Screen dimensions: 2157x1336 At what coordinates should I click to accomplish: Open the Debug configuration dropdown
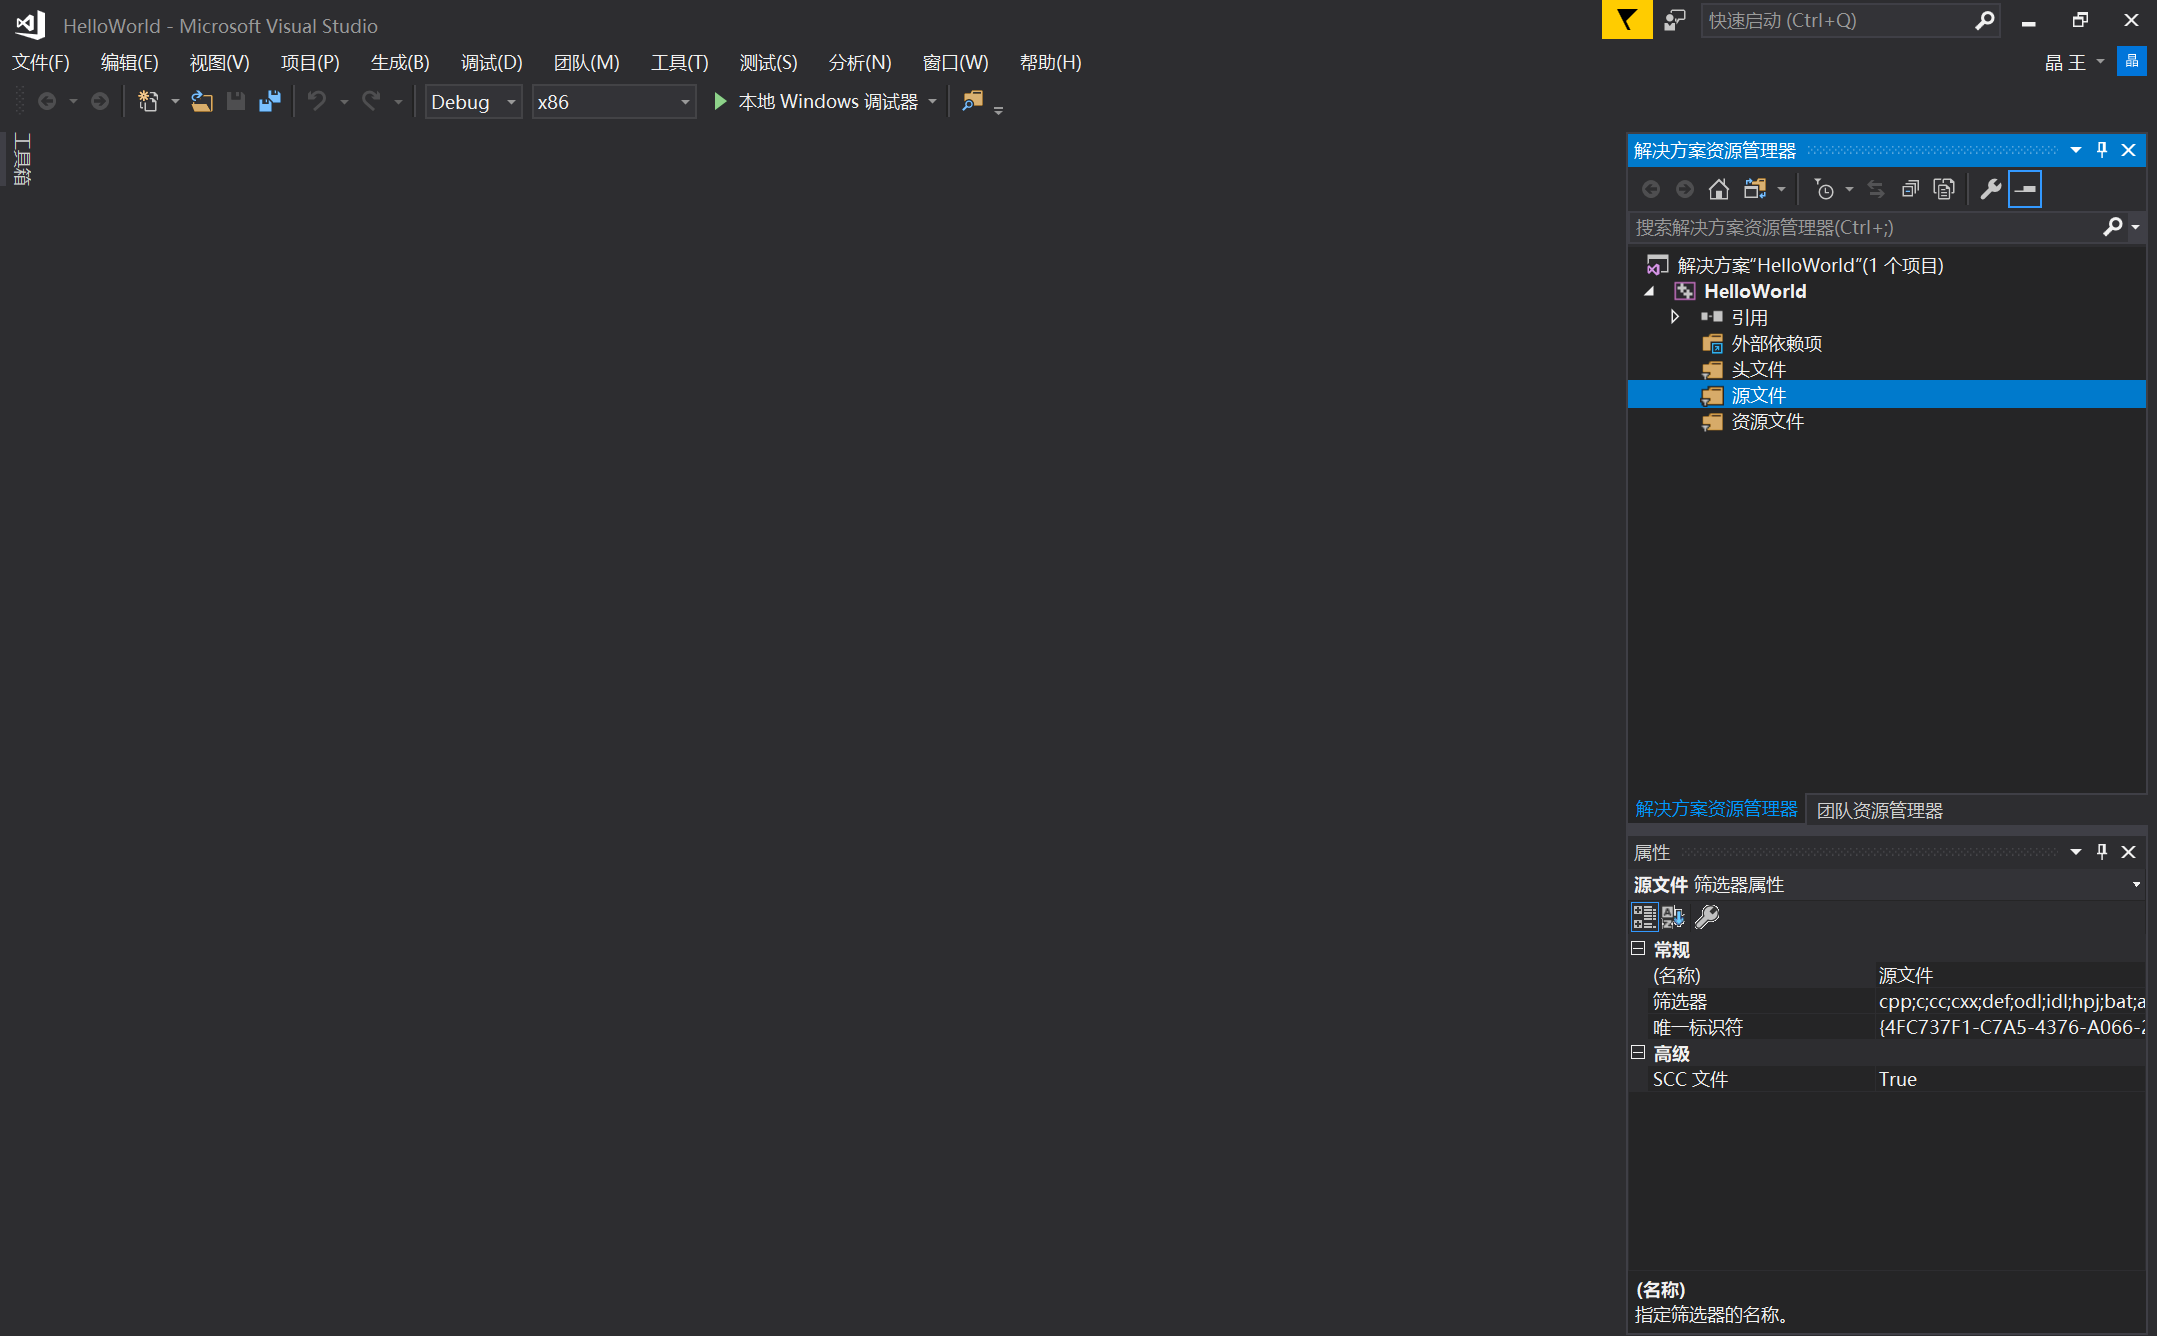473,102
